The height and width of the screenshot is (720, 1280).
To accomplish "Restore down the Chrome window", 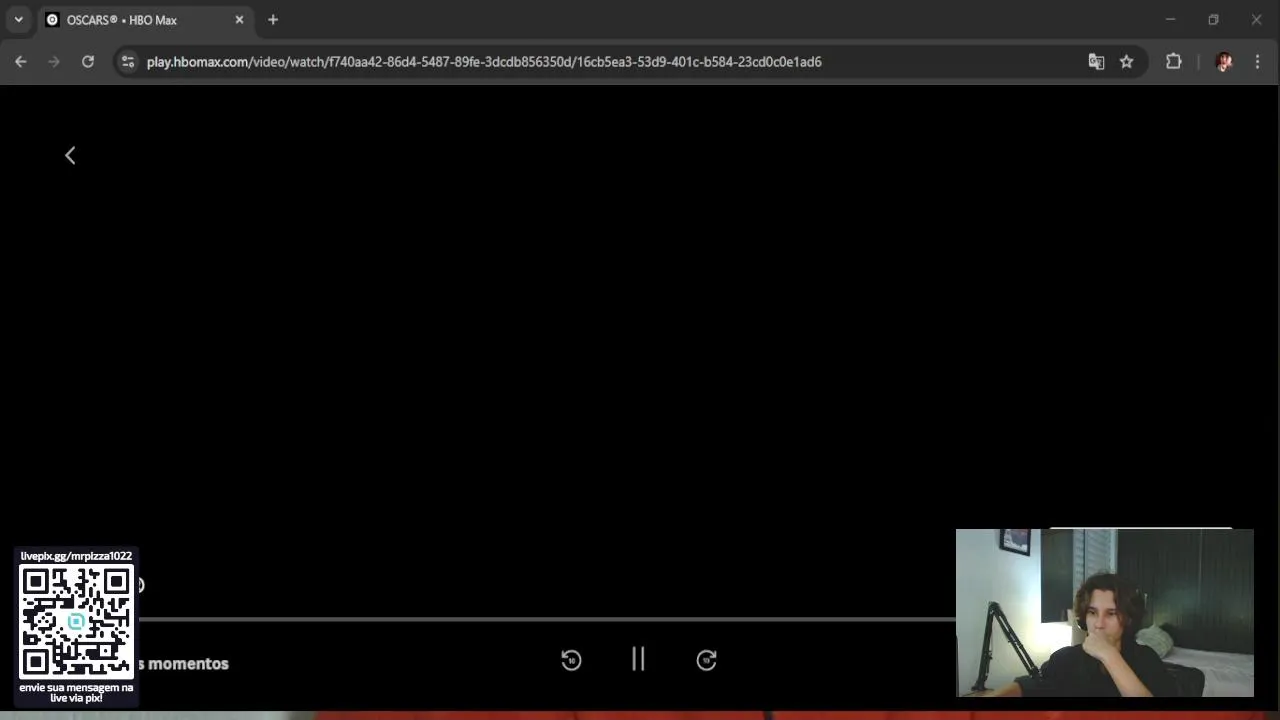I will coord(1213,20).
